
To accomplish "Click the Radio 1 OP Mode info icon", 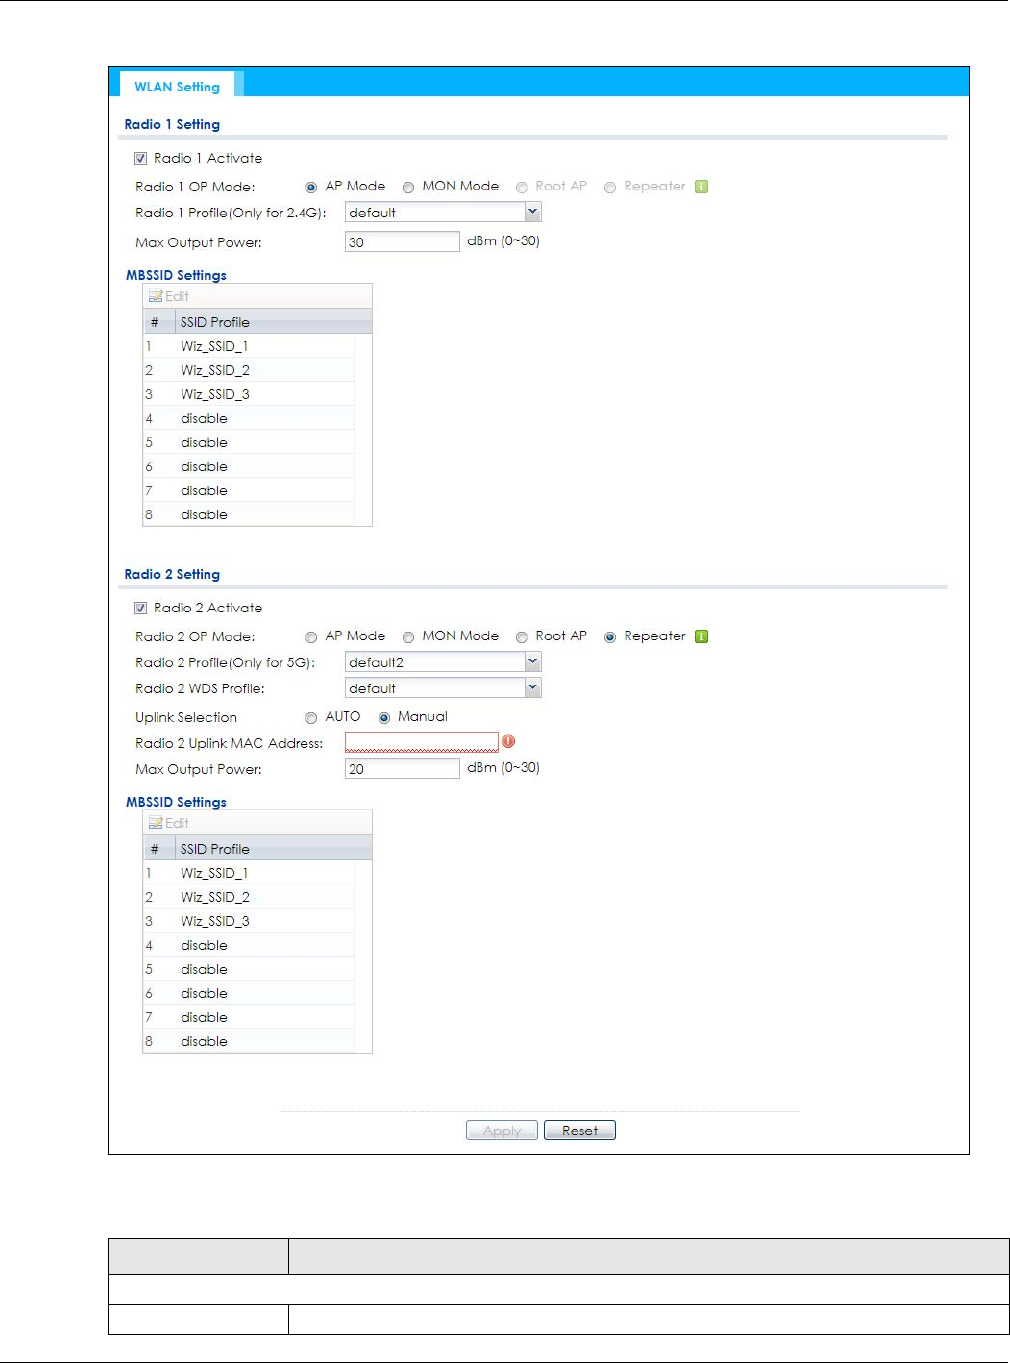I will [x=701, y=186].
